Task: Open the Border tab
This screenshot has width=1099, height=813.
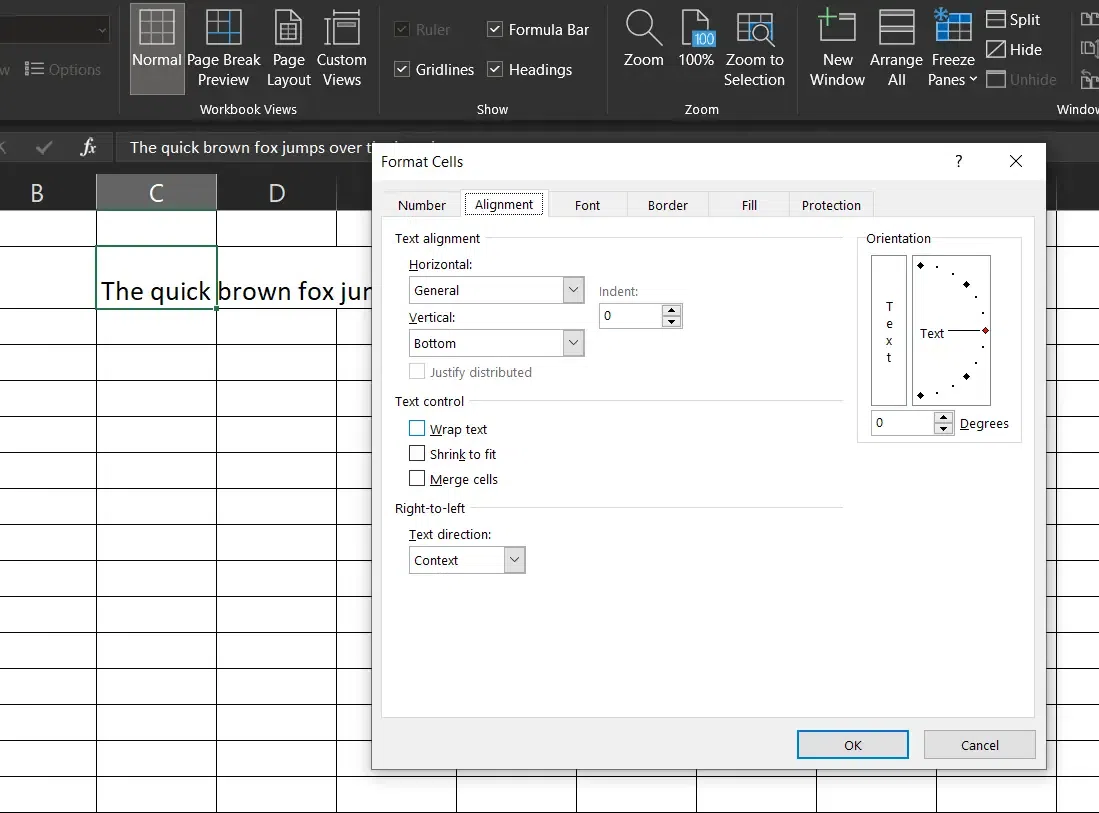Action: click(667, 205)
